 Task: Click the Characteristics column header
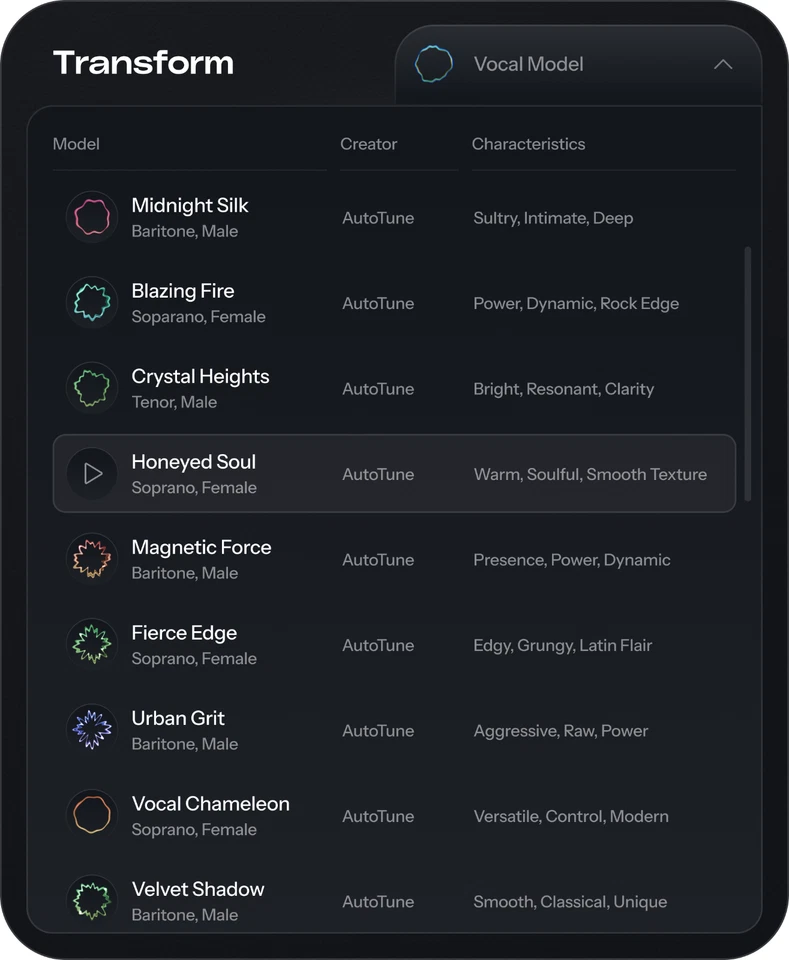tap(528, 144)
